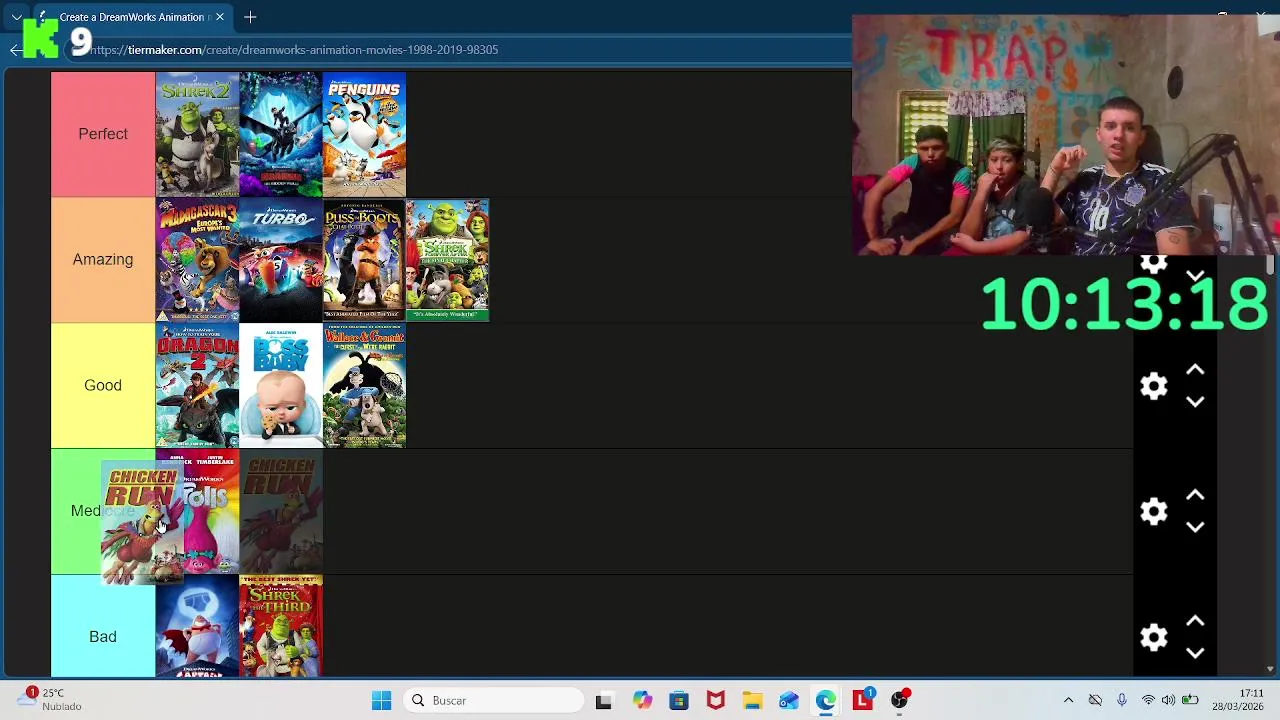Close the Create a DreamWorks Animation tab
The image size is (1280, 720).
coord(220,17)
